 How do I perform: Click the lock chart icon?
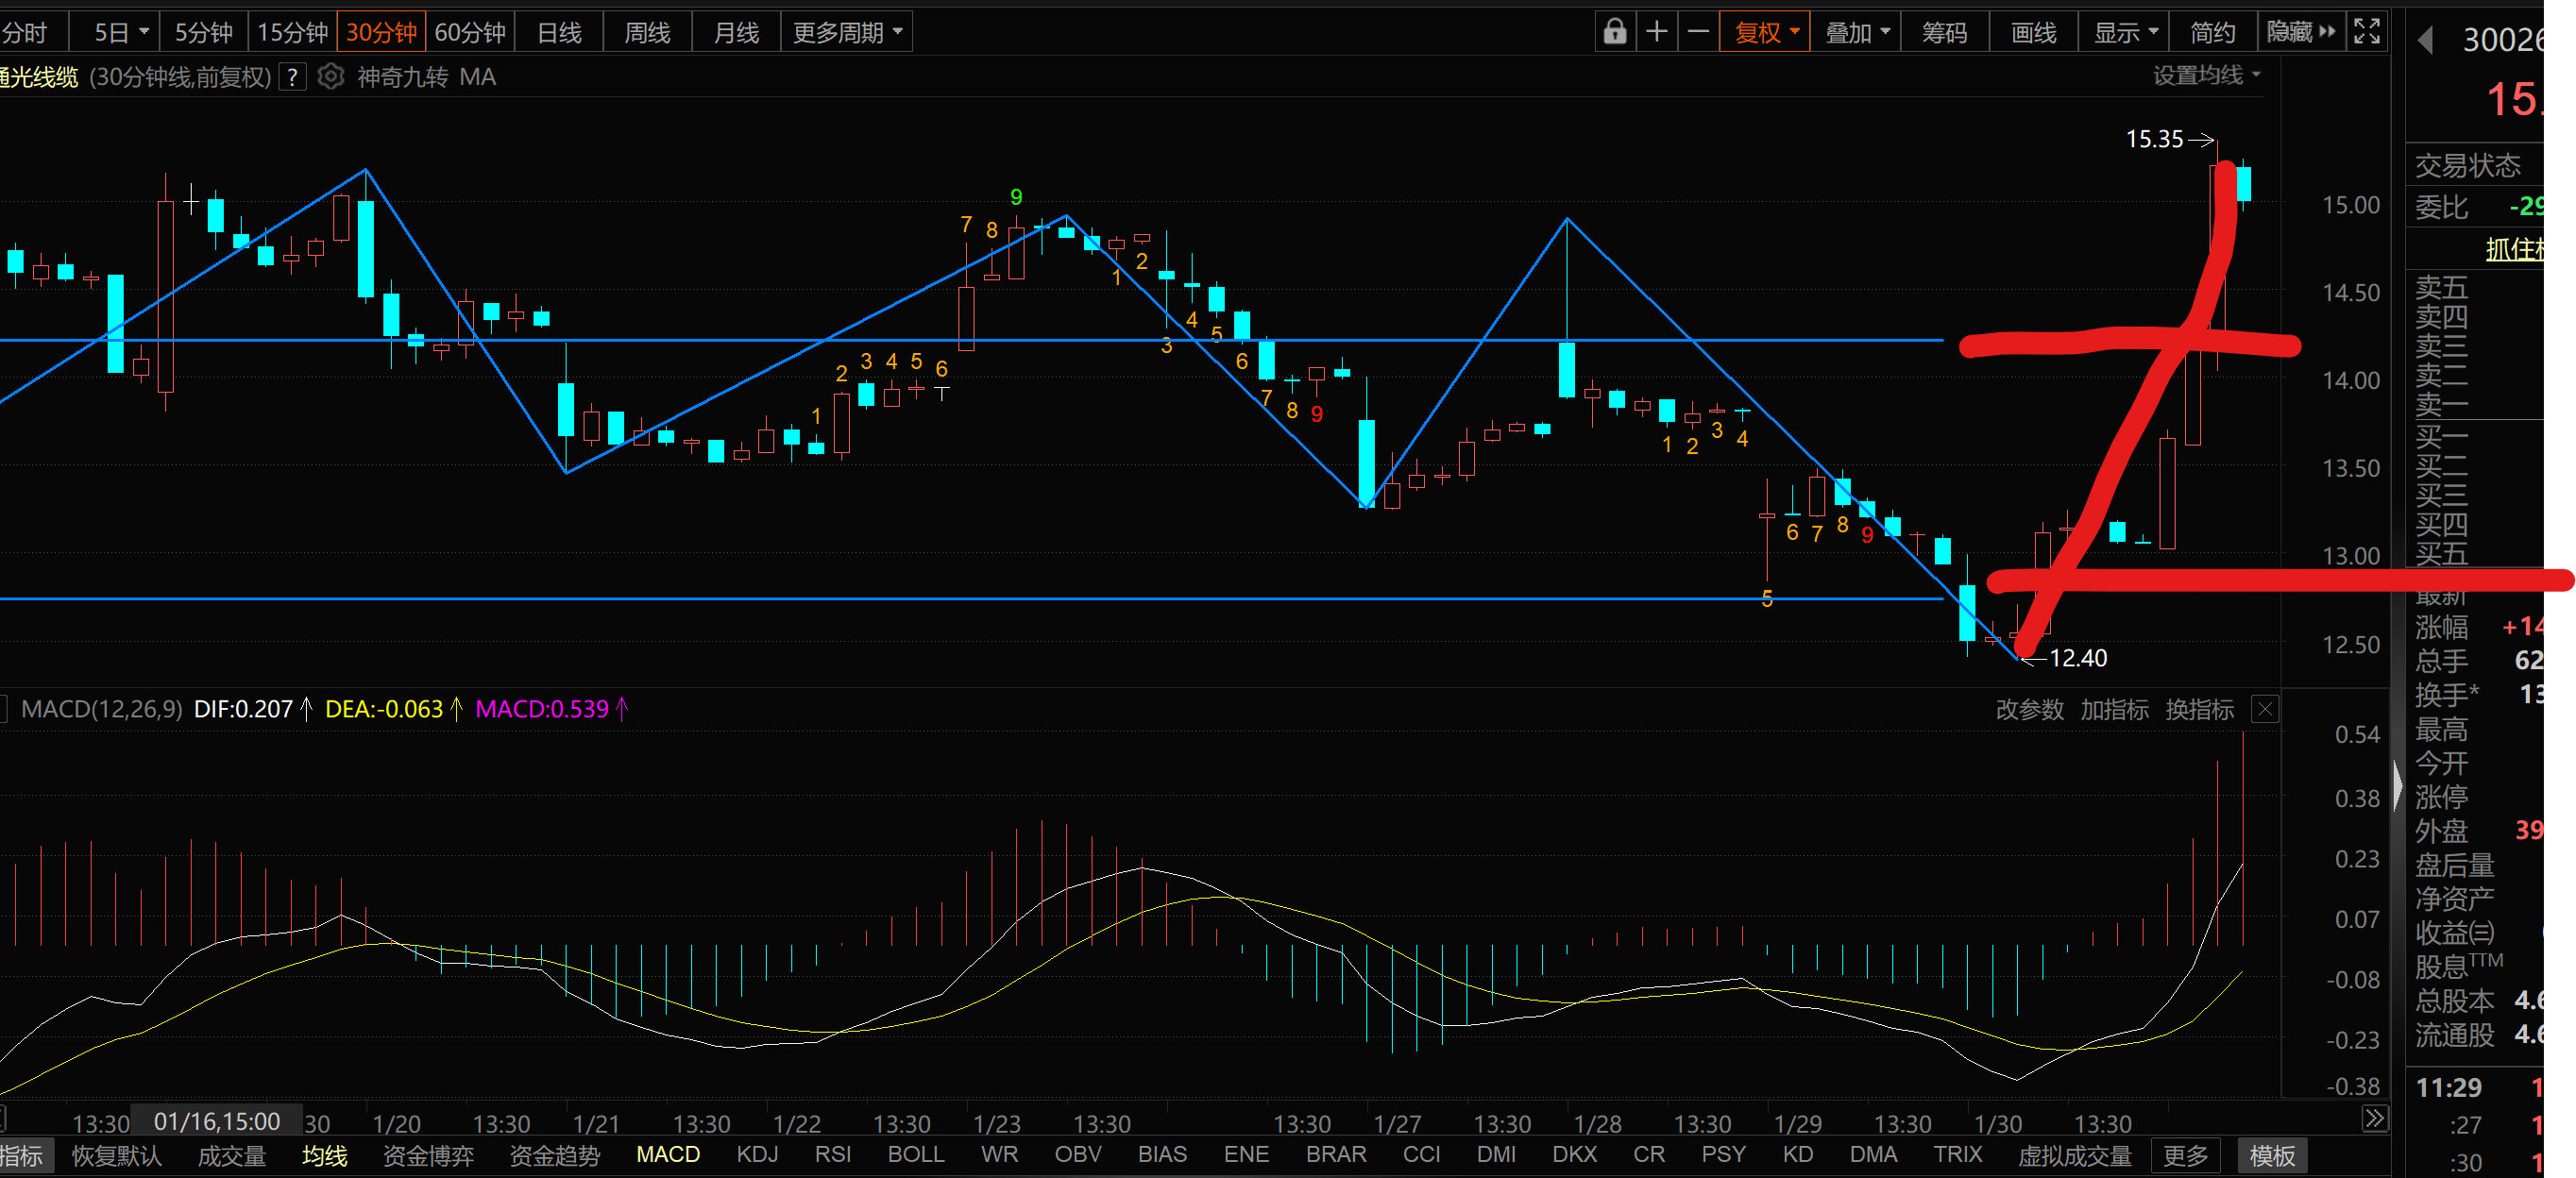click(1614, 32)
